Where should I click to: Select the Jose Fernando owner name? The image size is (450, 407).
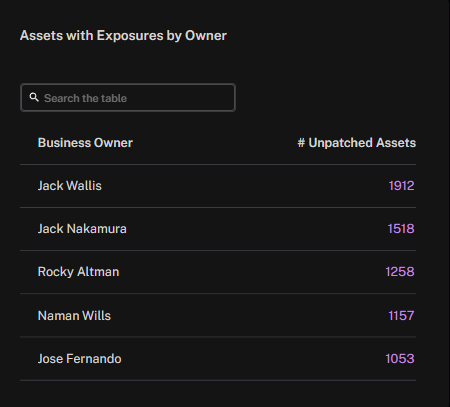(x=79, y=359)
